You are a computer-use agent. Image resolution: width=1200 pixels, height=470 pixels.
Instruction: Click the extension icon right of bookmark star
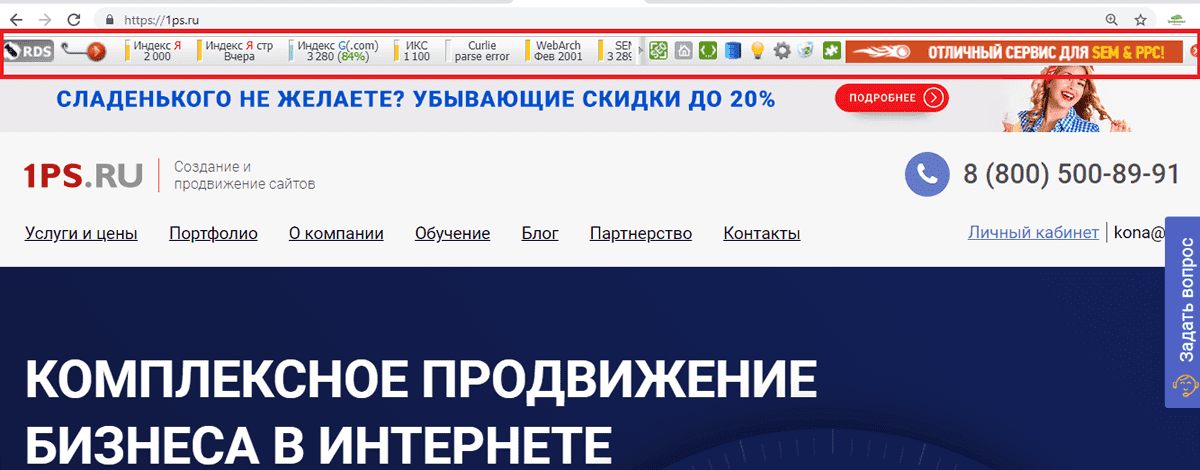pyautogui.click(x=1178, y=19)
